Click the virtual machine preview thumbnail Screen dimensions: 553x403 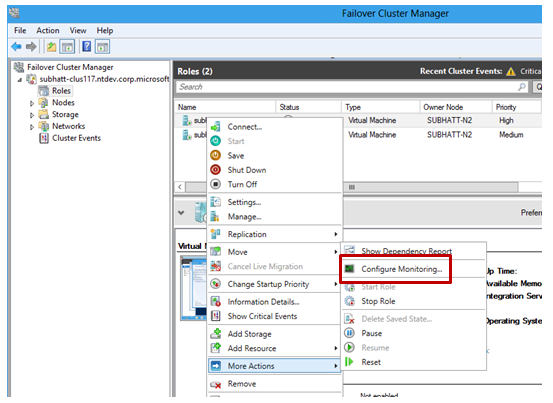194,288
